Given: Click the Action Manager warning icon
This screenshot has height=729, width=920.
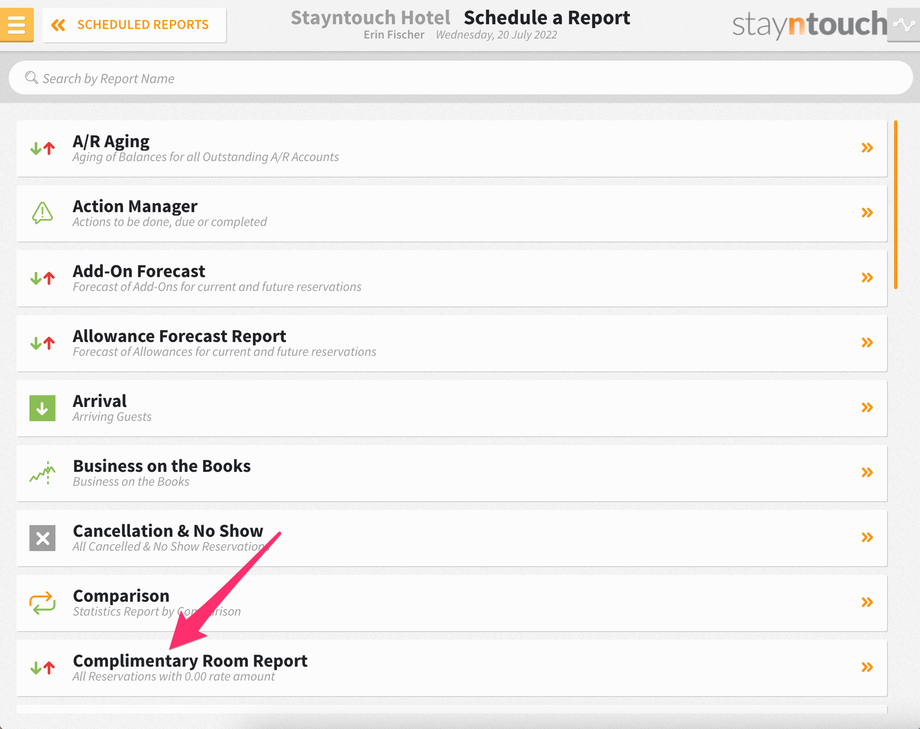Looking at the screenshot, I should tap(42, 212).
